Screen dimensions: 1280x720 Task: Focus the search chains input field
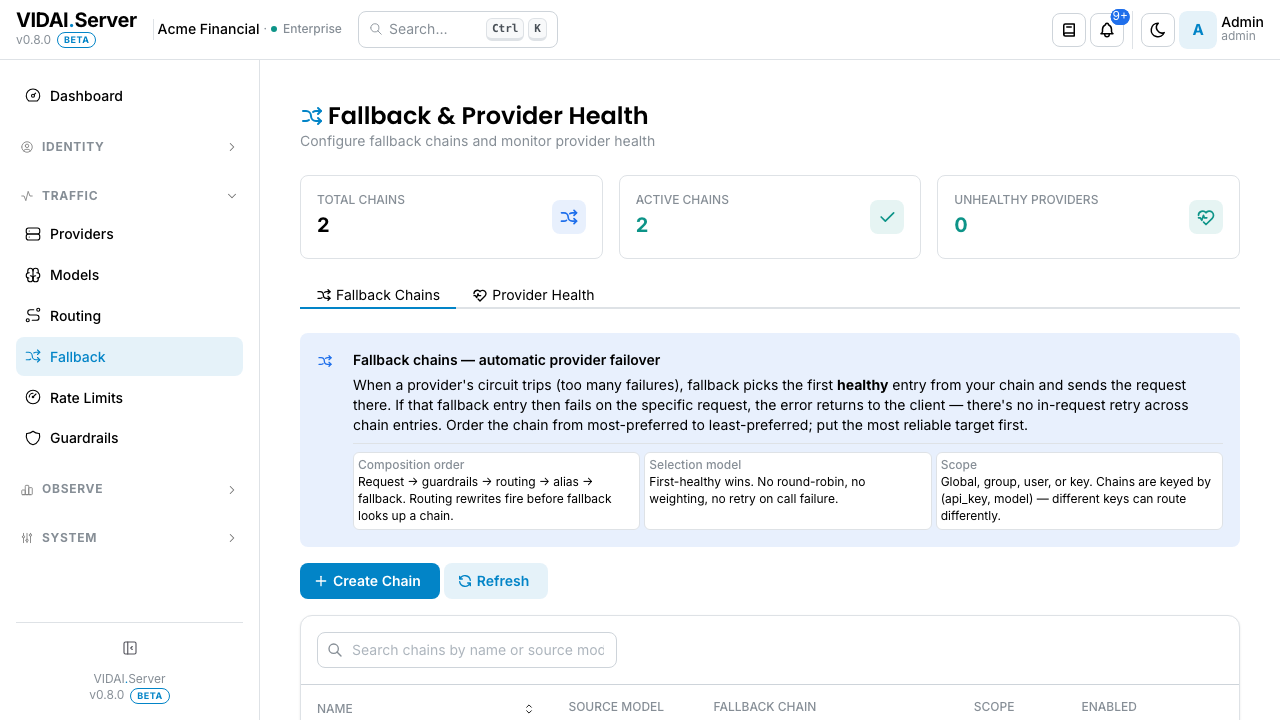click(467, 650)
